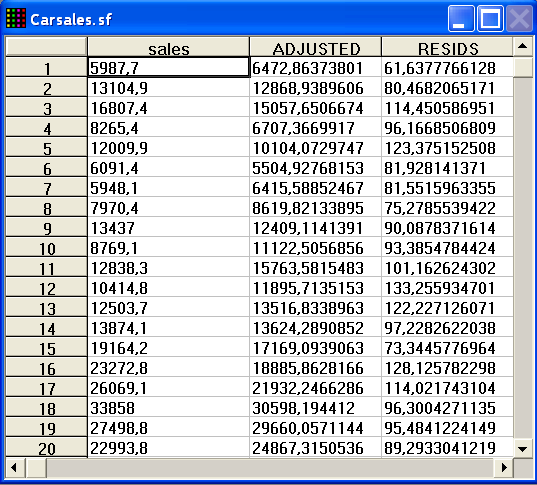Click sales cell 7970,4
This screenshot has width=537, height=485.
click(168, 207)
